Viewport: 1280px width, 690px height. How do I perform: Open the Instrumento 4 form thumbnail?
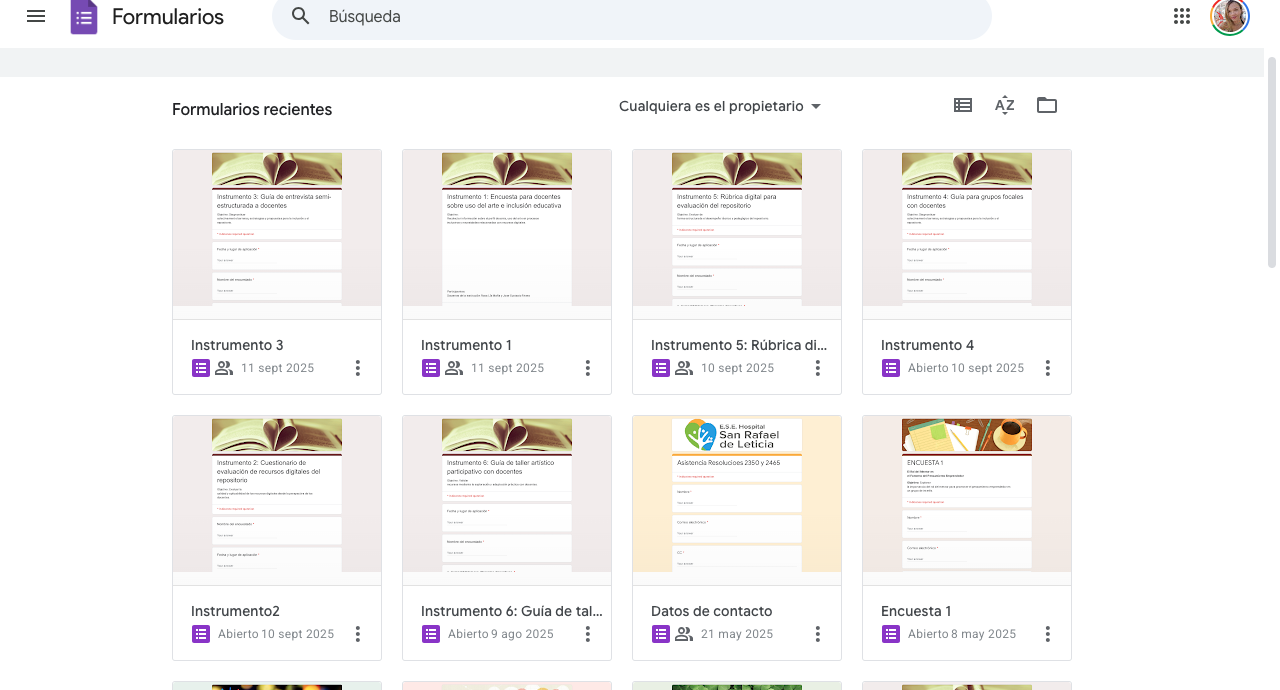point(966,234)
